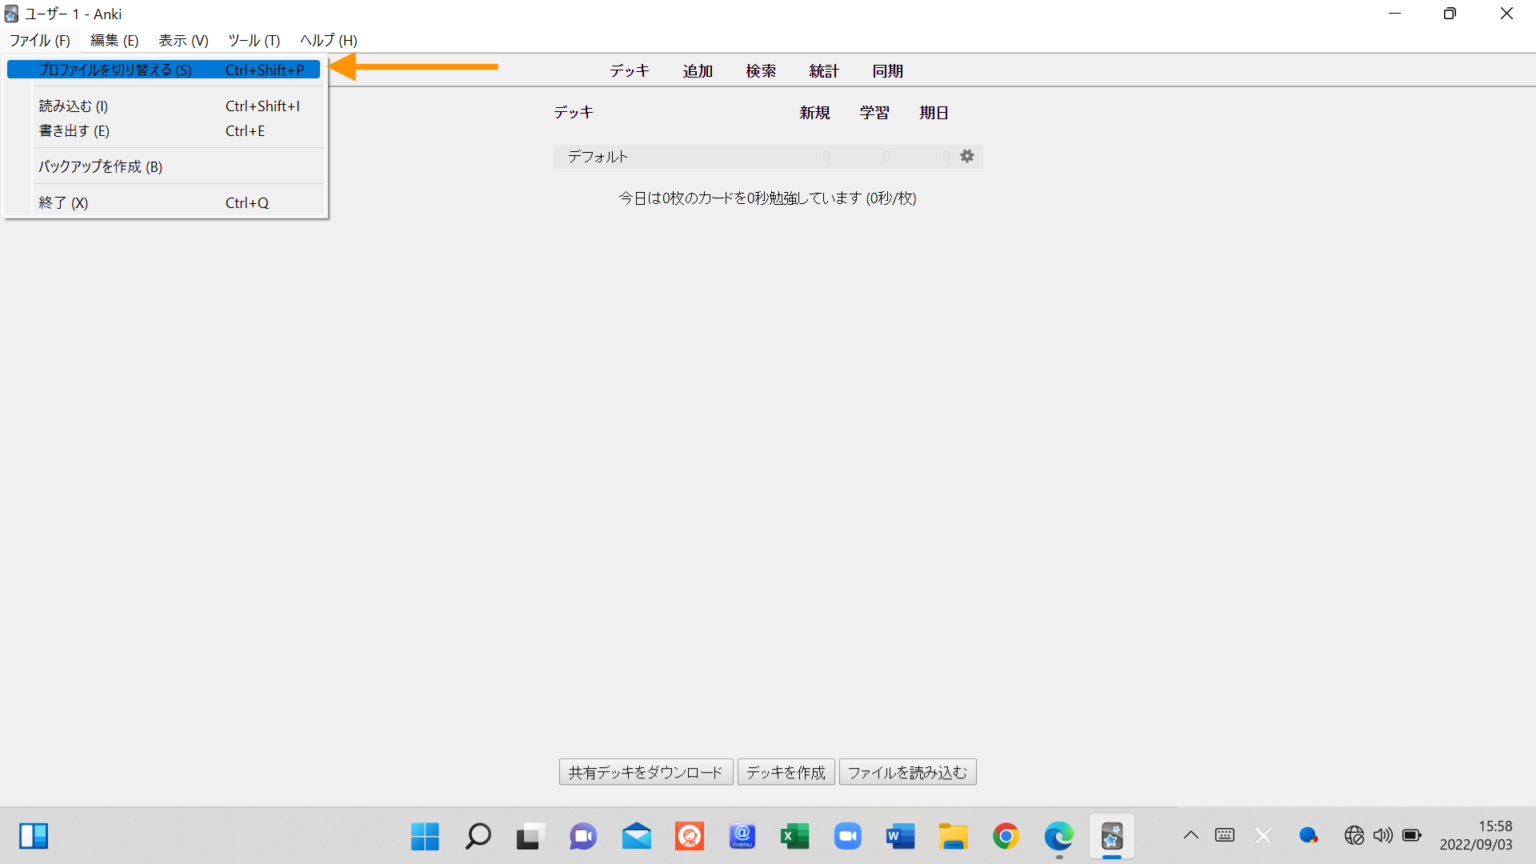1536x864 pixels.
Task: Click バックアップを作成 (B) menu item
Action: pos(100,167)
